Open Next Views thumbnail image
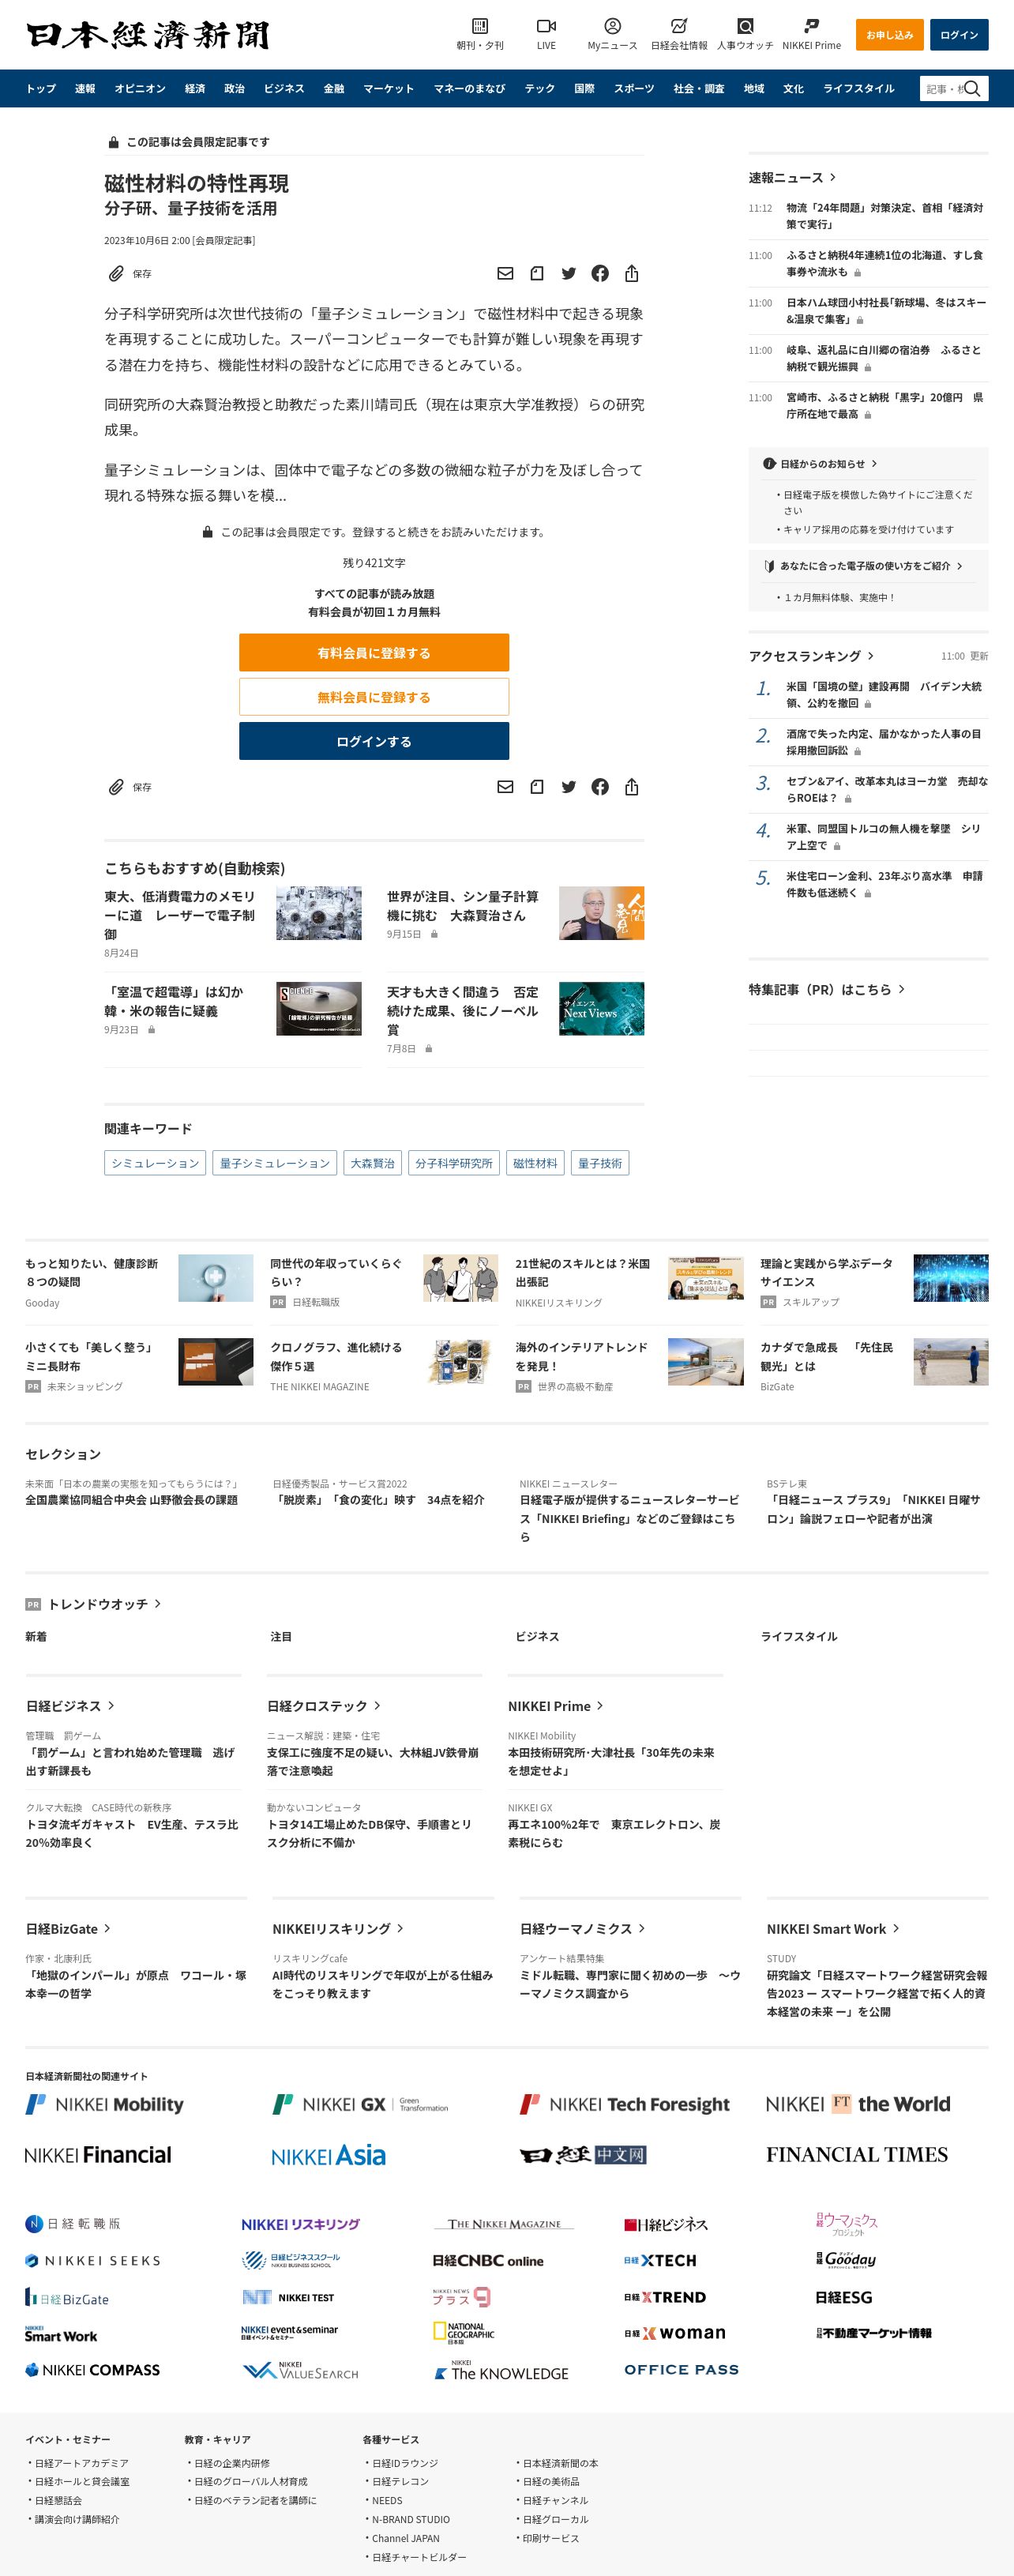1014x2576 pixels. [x=601, y=1008]
